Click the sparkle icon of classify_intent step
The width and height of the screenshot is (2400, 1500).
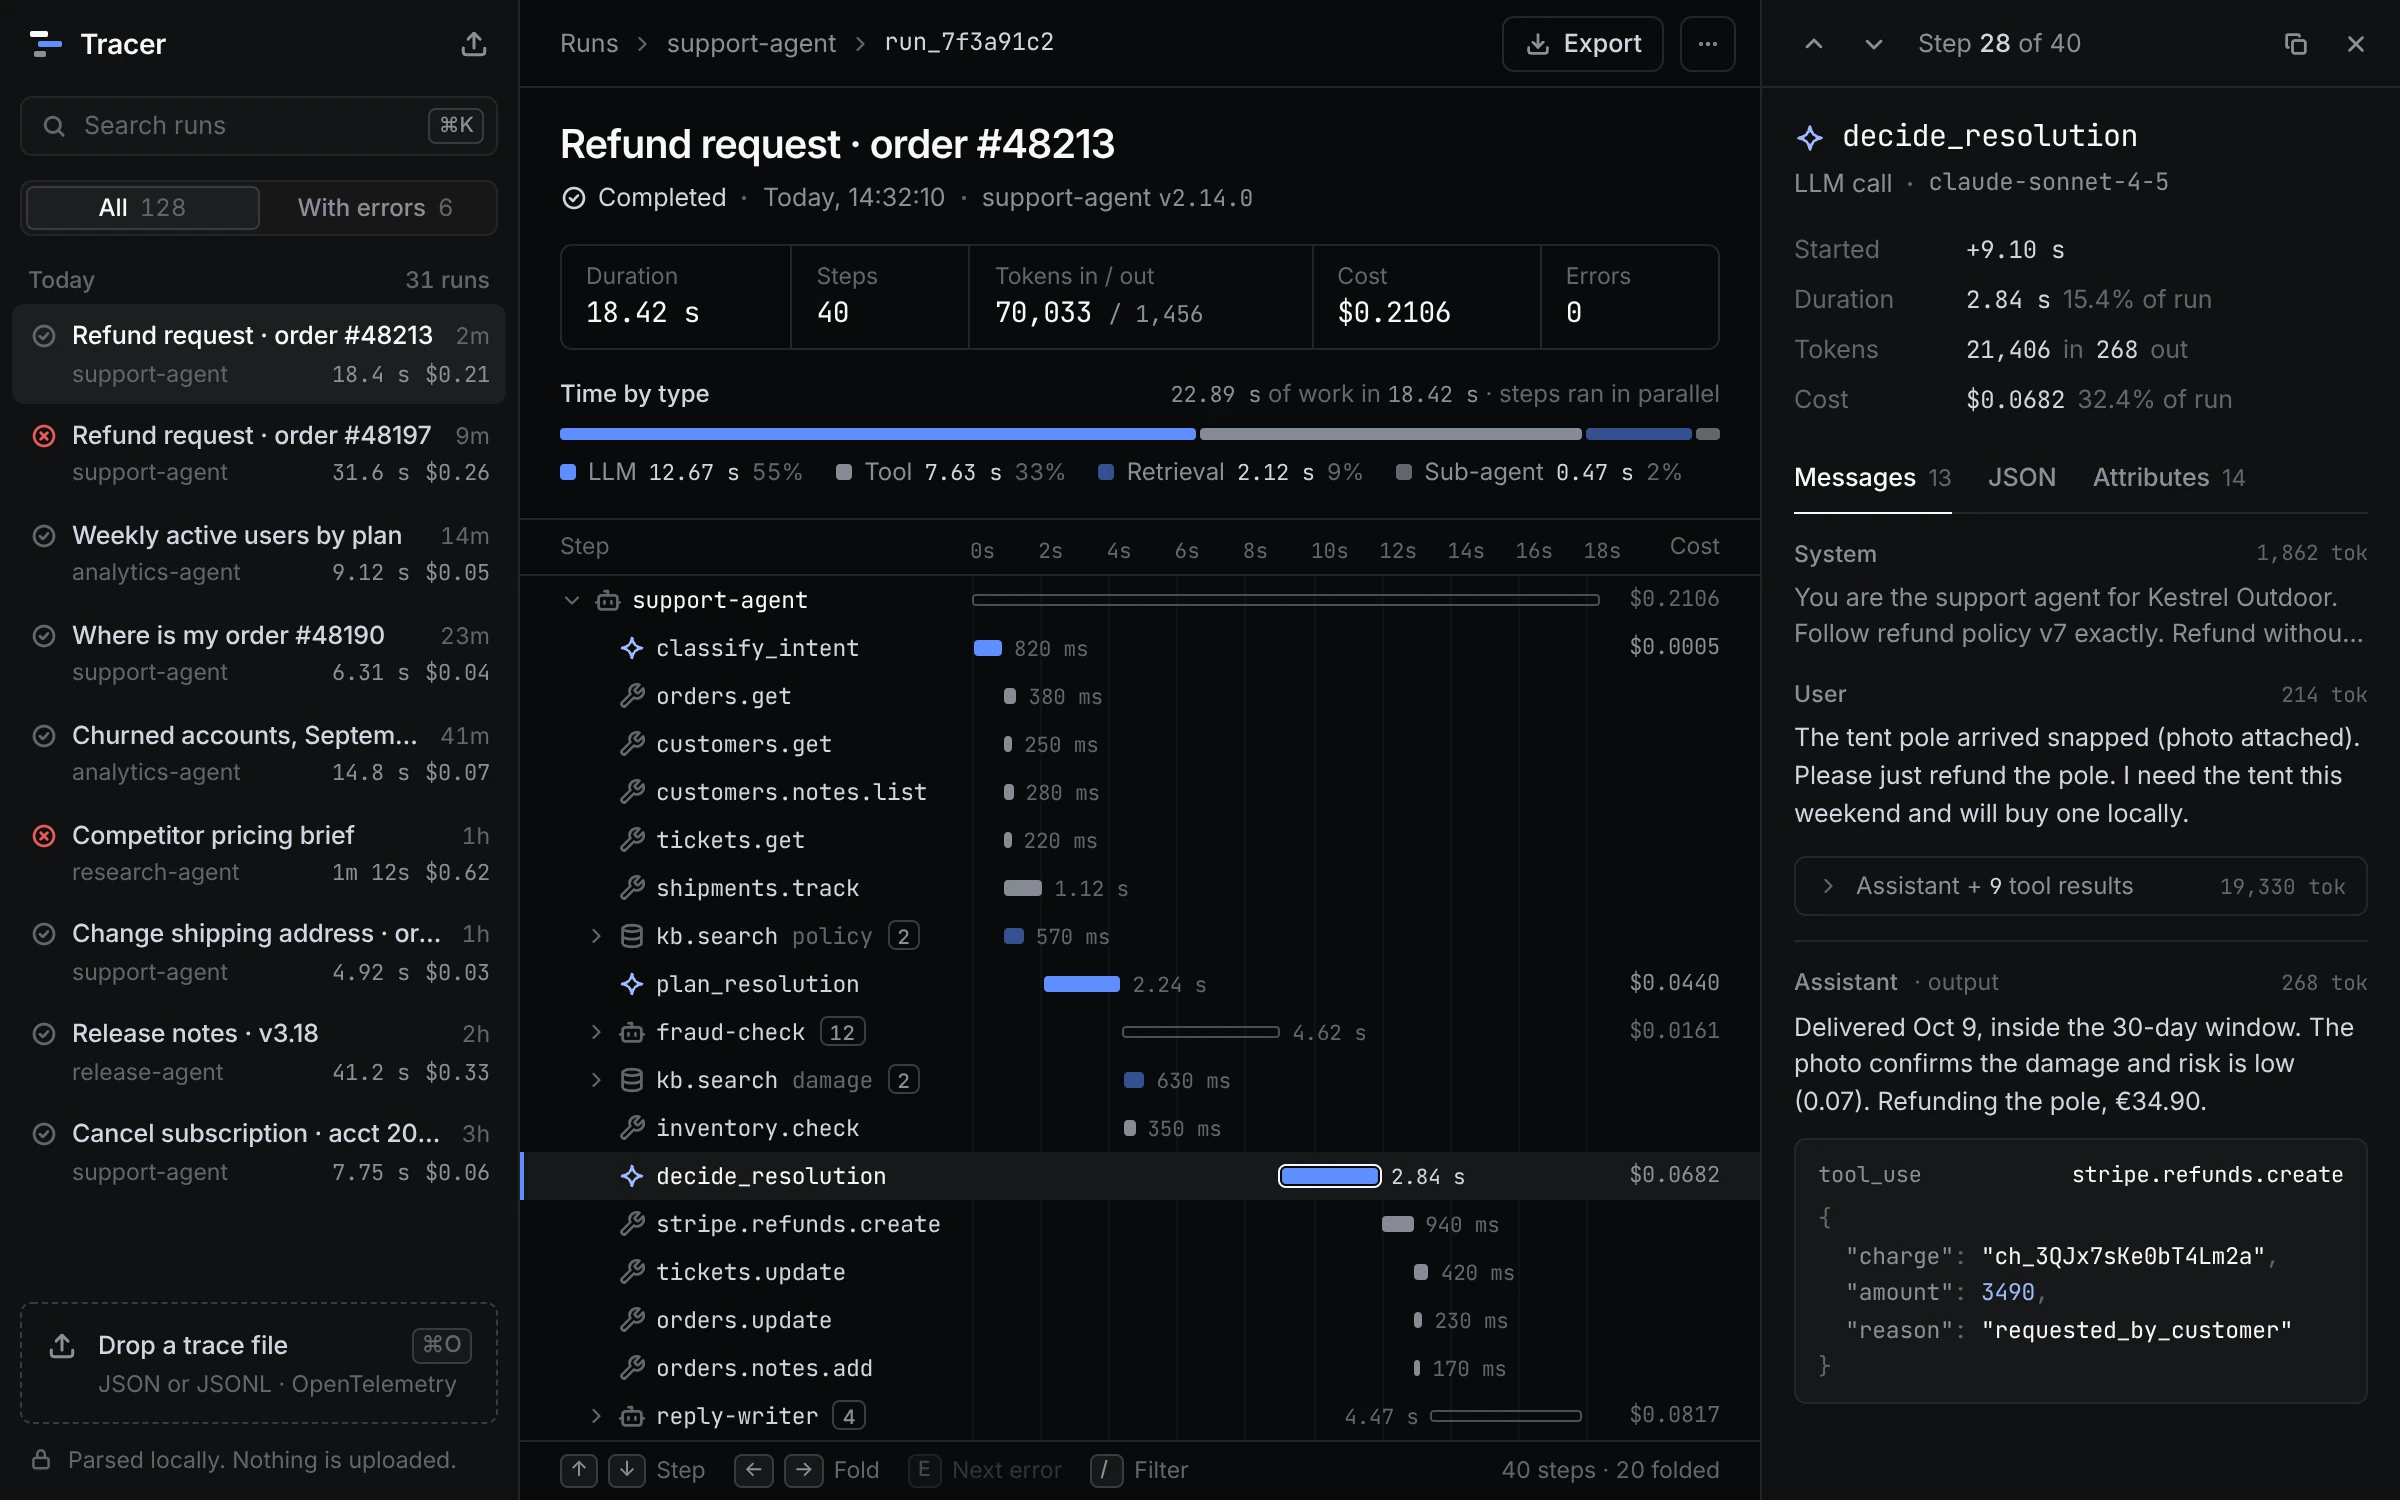pyautogui.click(x=631, y=648)
